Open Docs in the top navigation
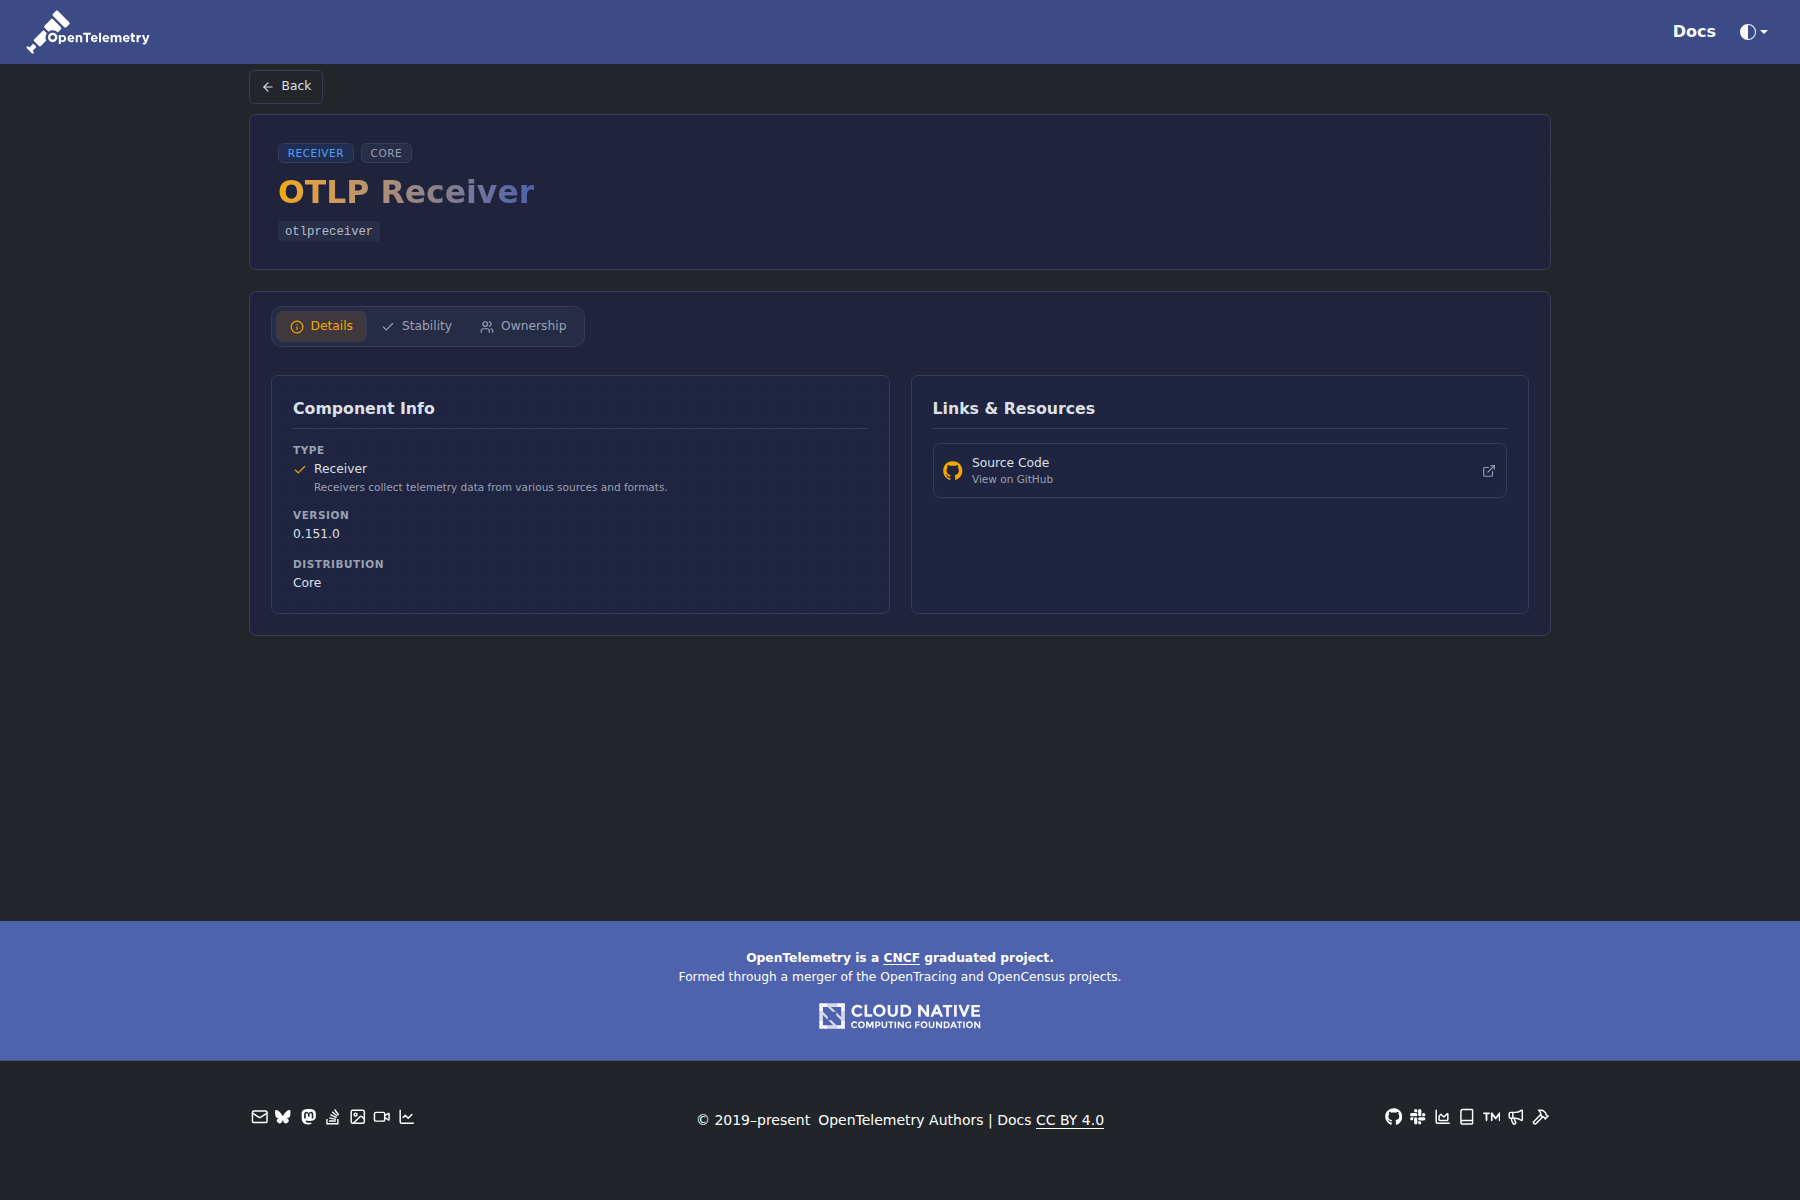 (x=1694, y=32)
